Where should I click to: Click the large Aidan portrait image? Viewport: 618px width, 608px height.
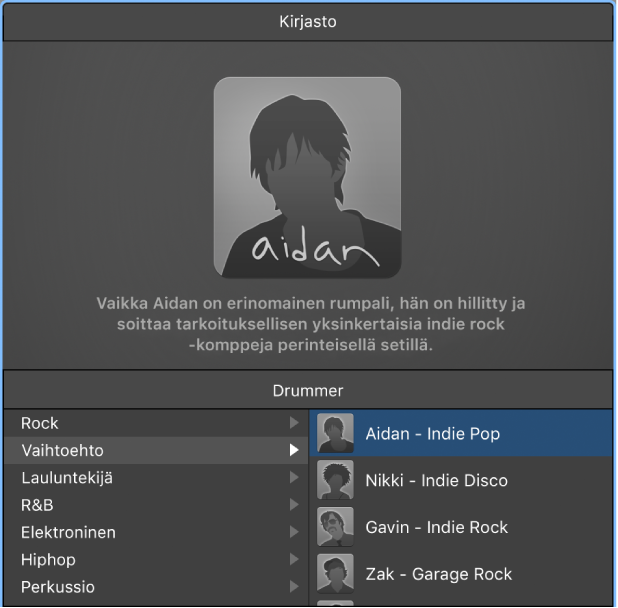(307, 178)
